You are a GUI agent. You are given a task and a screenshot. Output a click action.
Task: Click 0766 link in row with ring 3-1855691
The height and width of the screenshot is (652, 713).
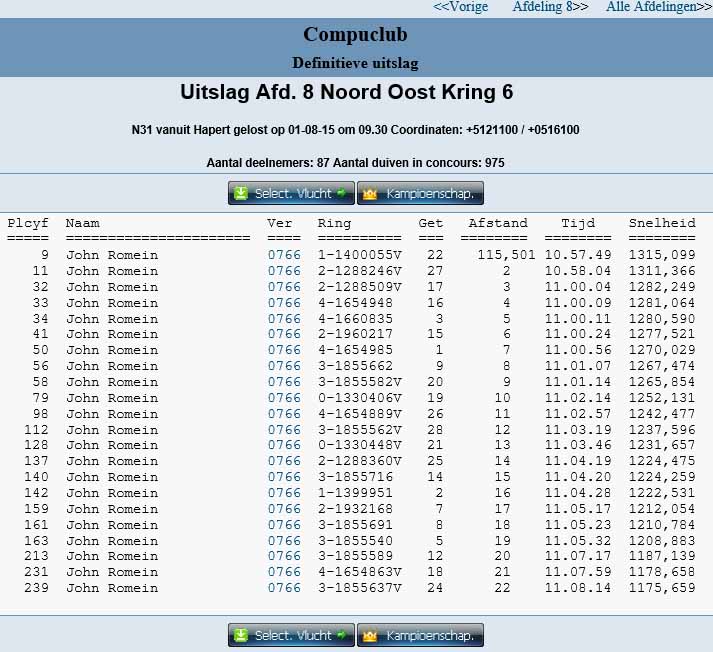[x=284, y=525]
